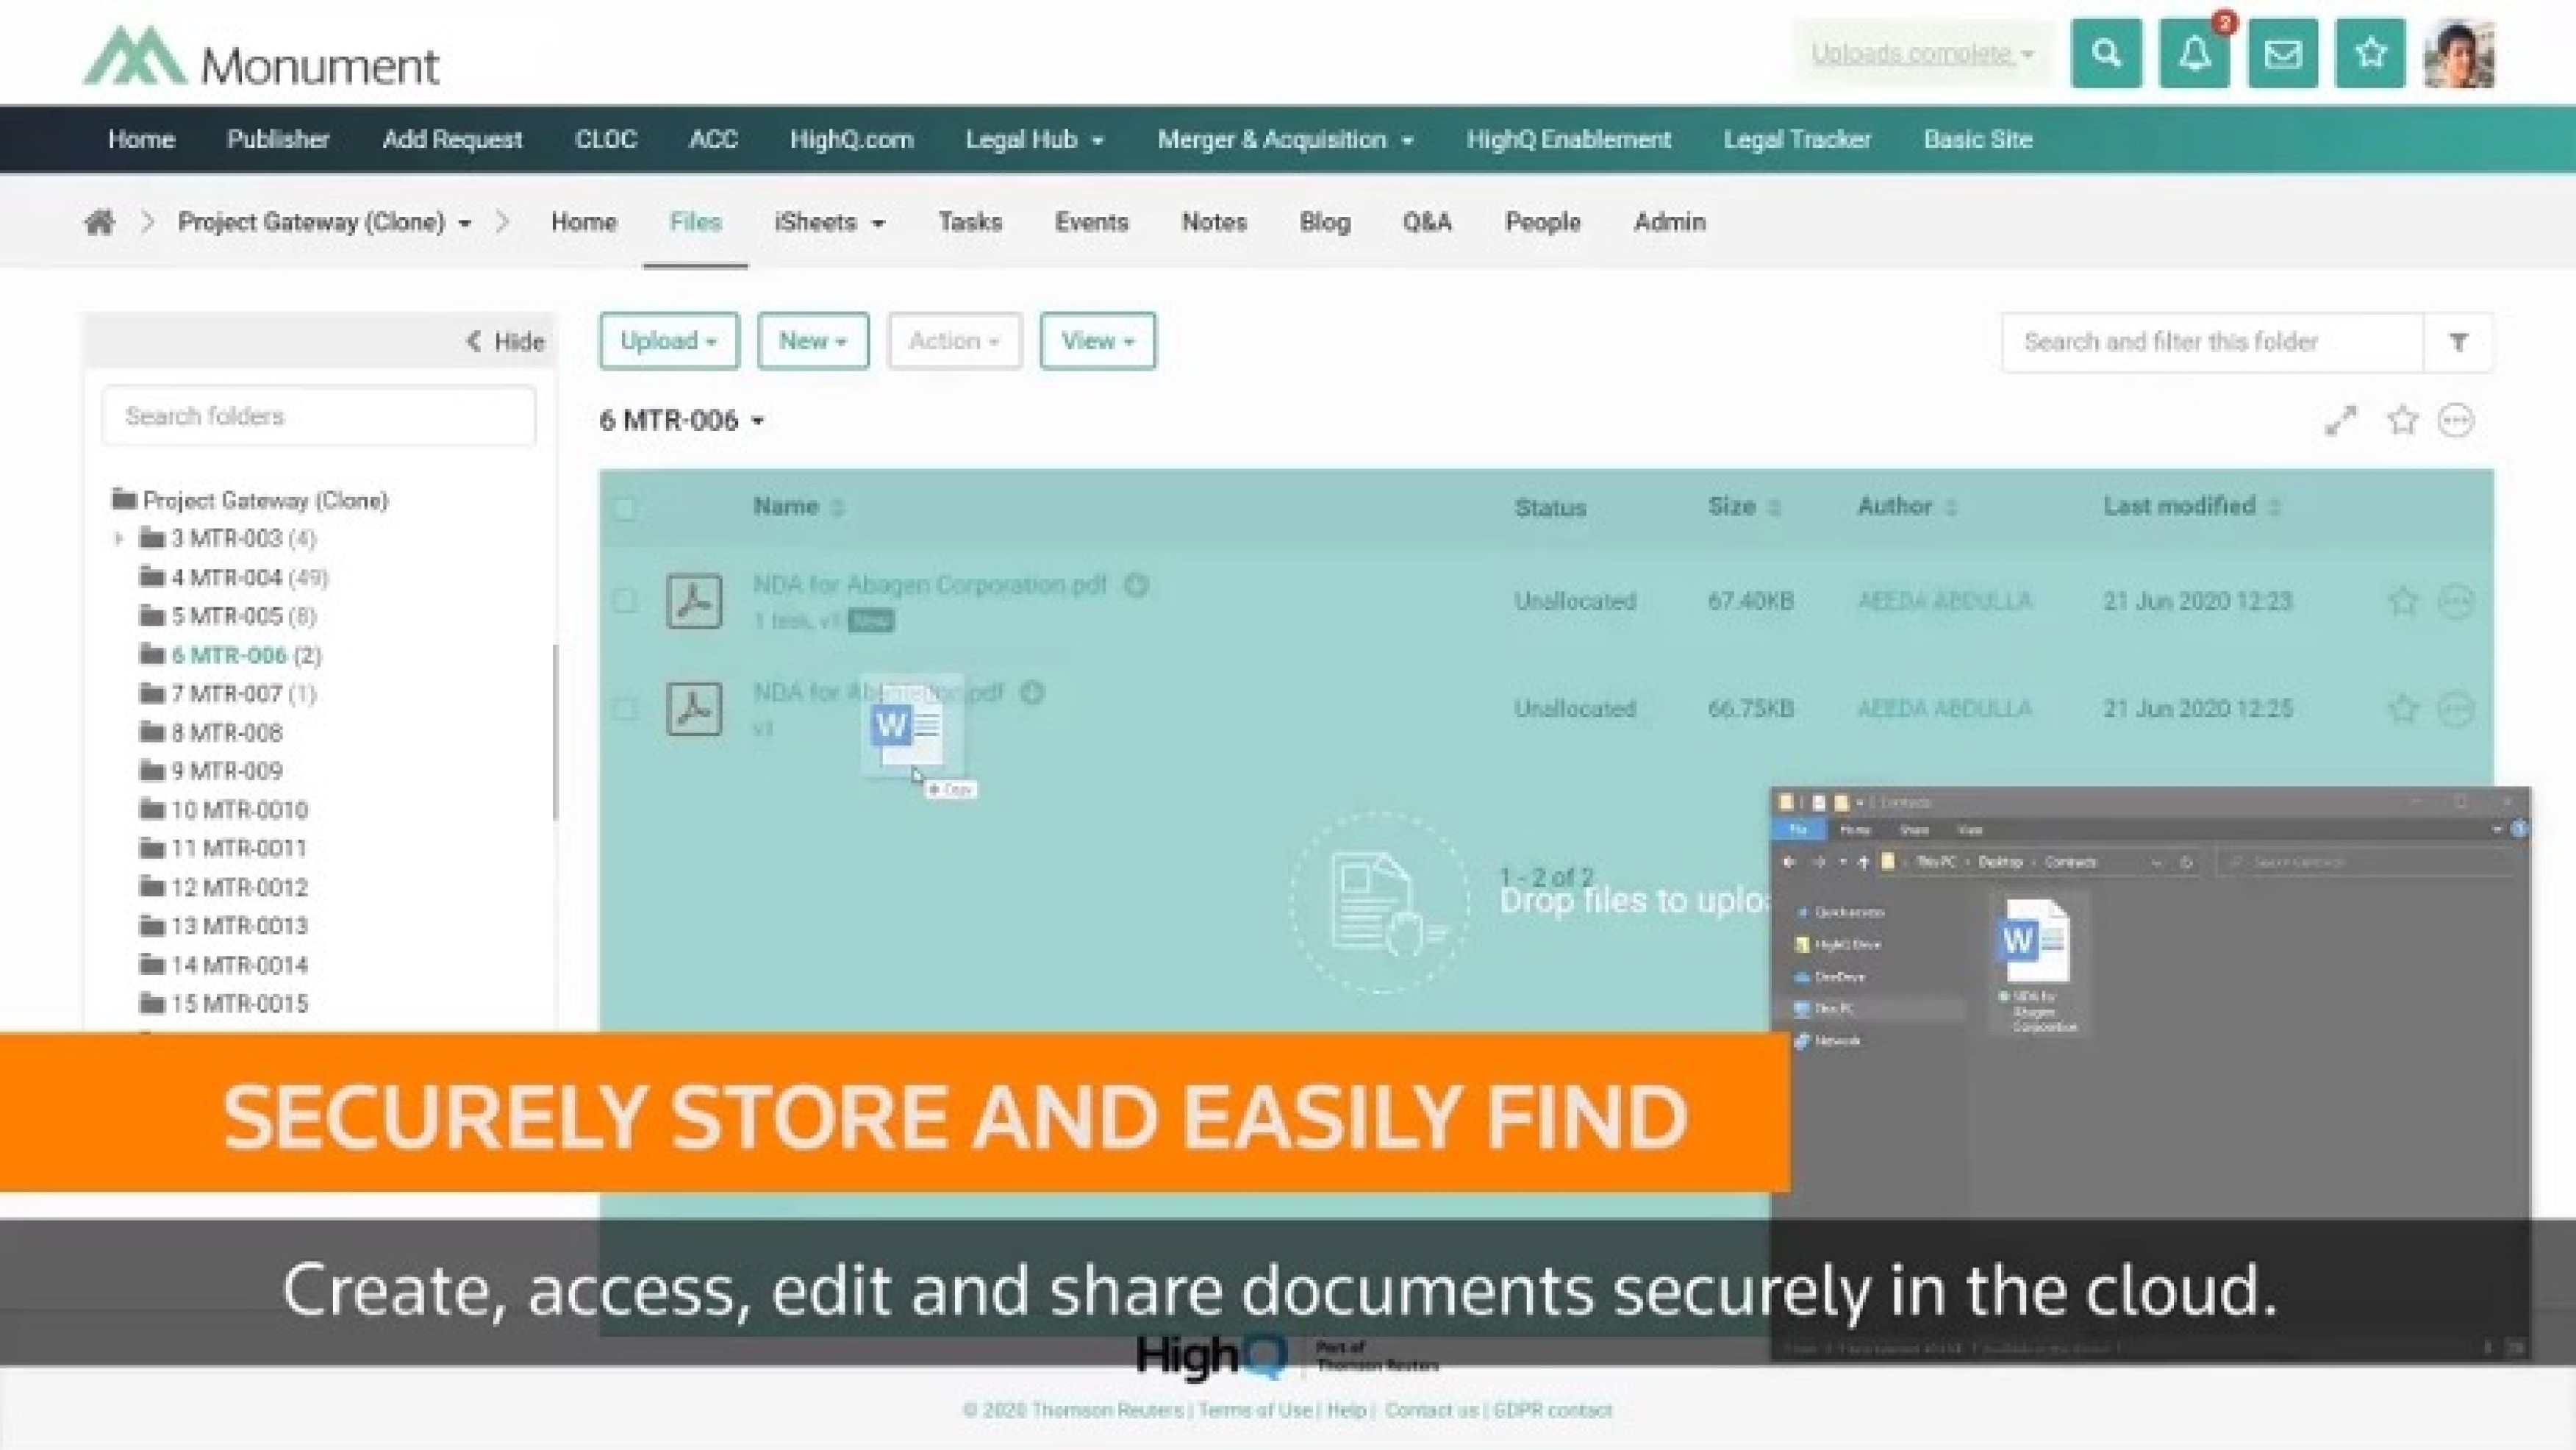Click the home breadcrumb icon

(x=99, y=222)
